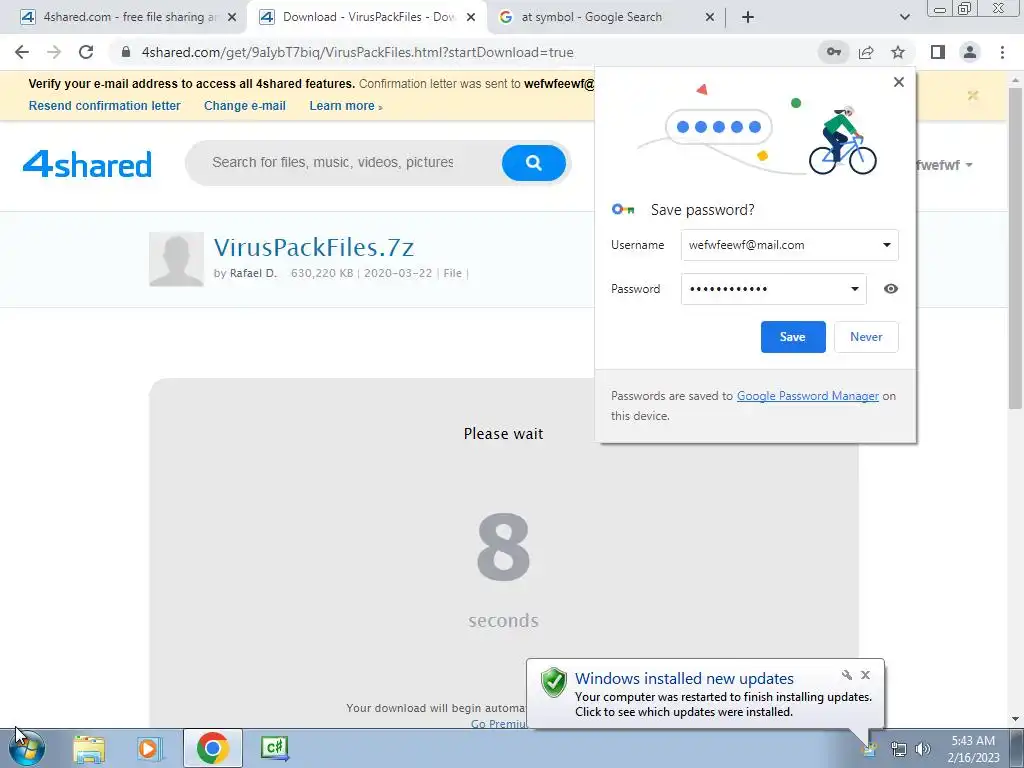Click the browser forward arrow
This screenshot has height=768, width=1024.
pyautogui.click(x=54, y=52)
